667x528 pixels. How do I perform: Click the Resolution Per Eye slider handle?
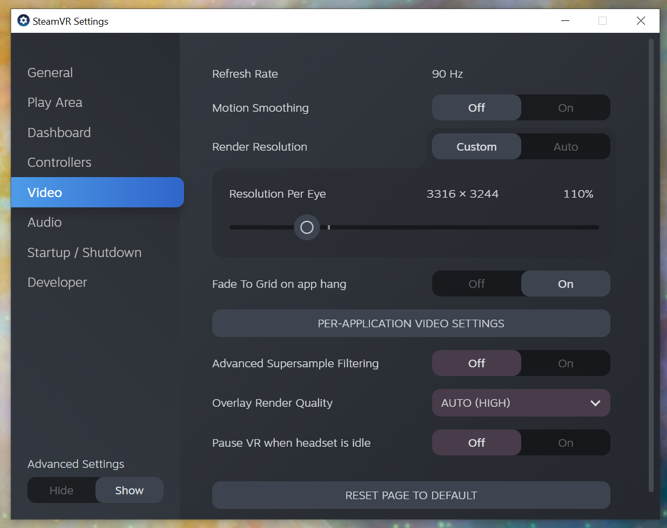point(307,228)
